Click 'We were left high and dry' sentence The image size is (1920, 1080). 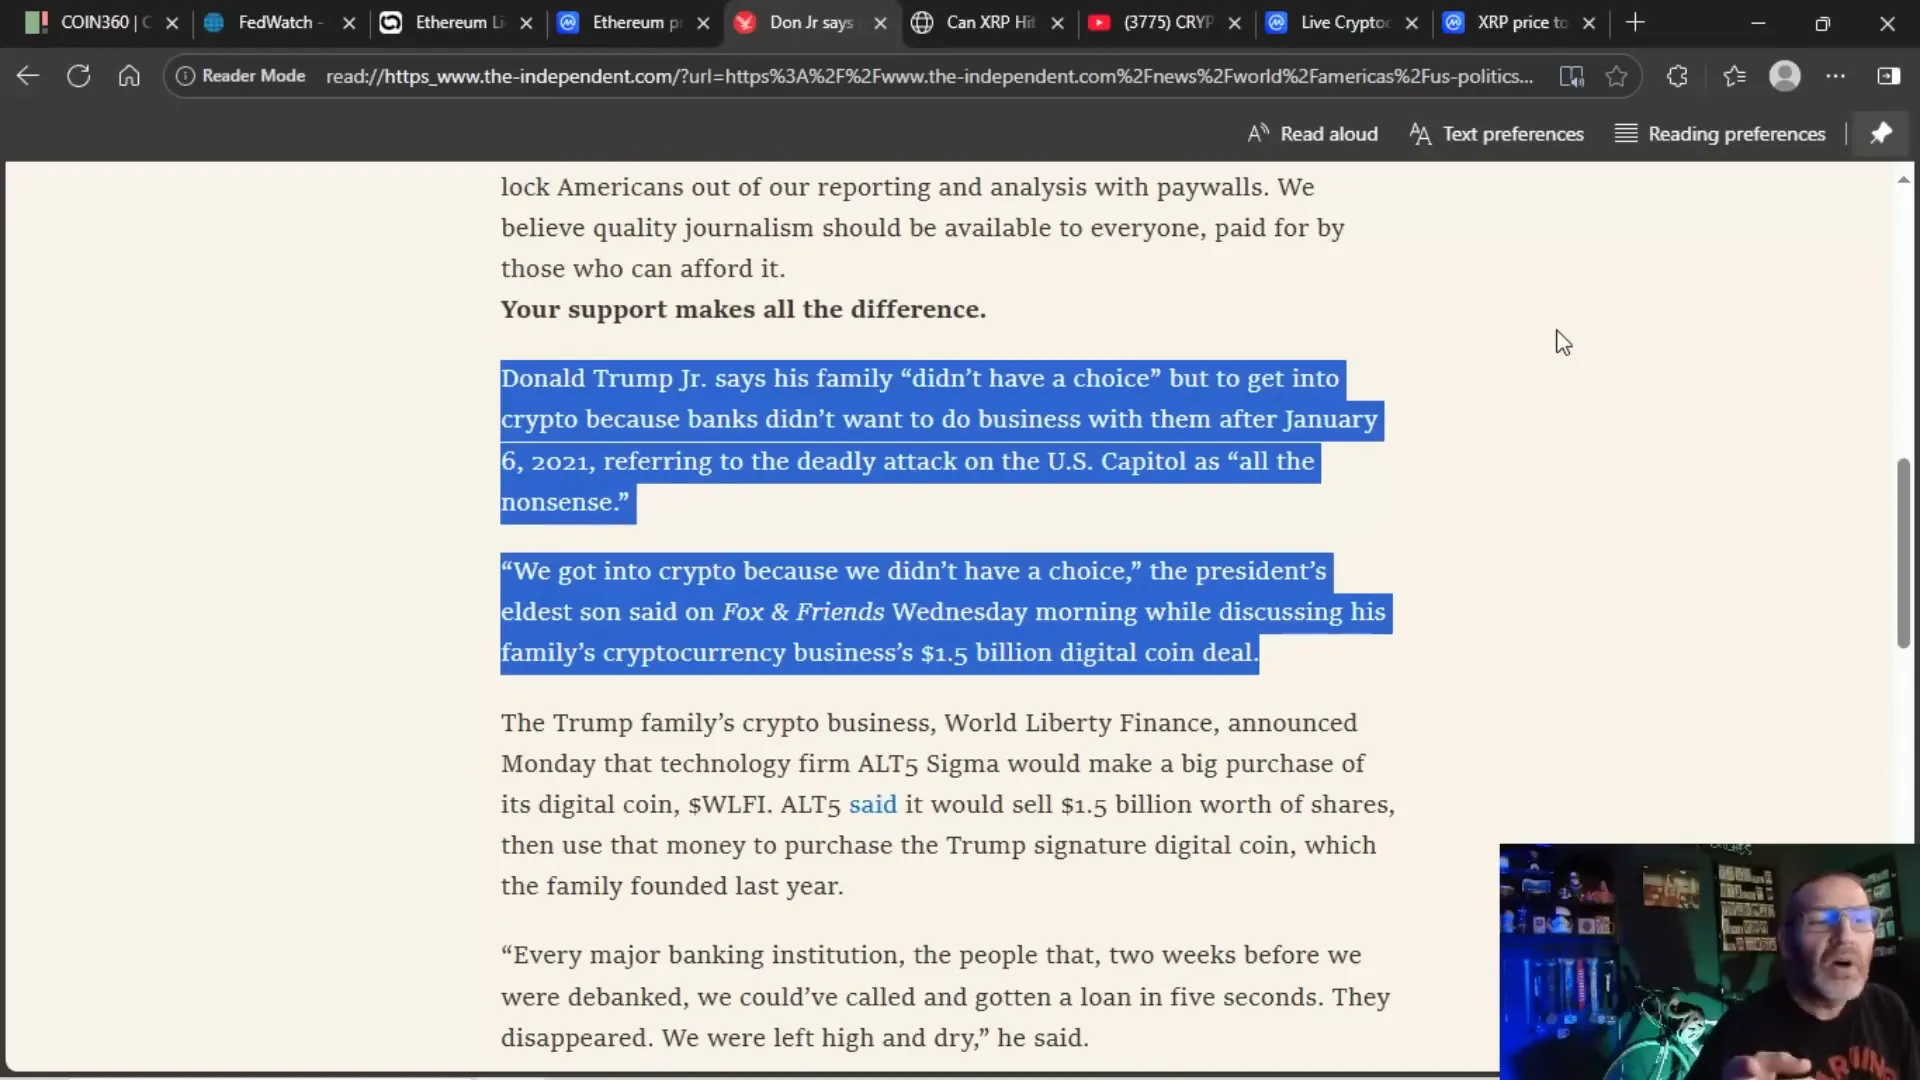coord(818,1038)
